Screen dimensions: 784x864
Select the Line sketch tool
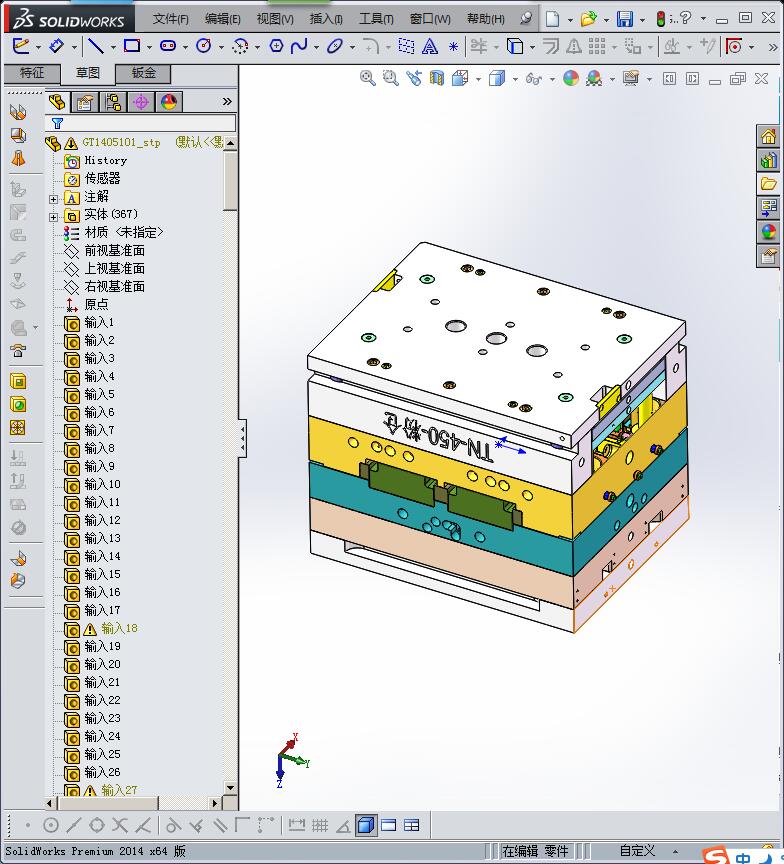(x=96, y=46)
